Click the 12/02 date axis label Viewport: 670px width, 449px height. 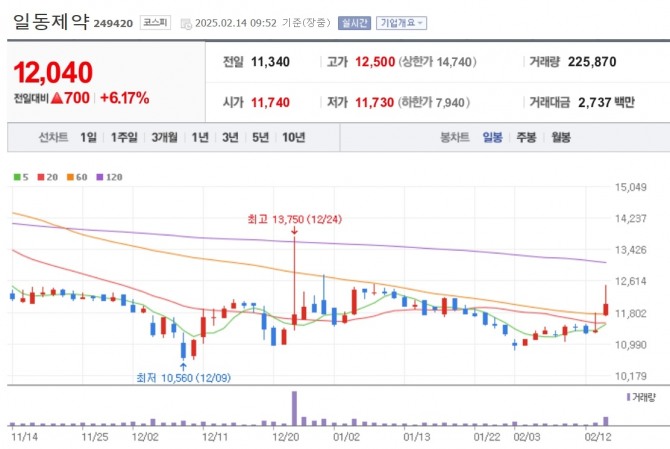(x=145, y=437)
